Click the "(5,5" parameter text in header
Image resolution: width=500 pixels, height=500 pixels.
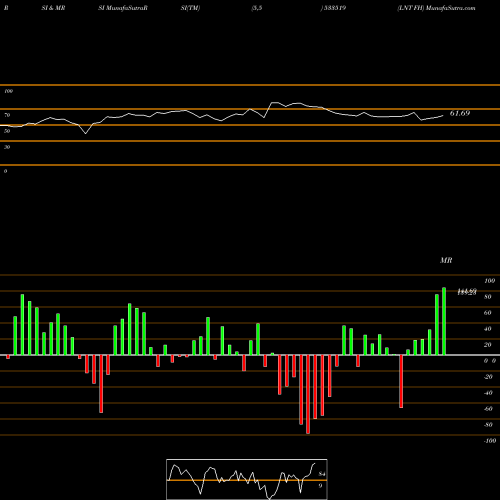click(257, 8)
